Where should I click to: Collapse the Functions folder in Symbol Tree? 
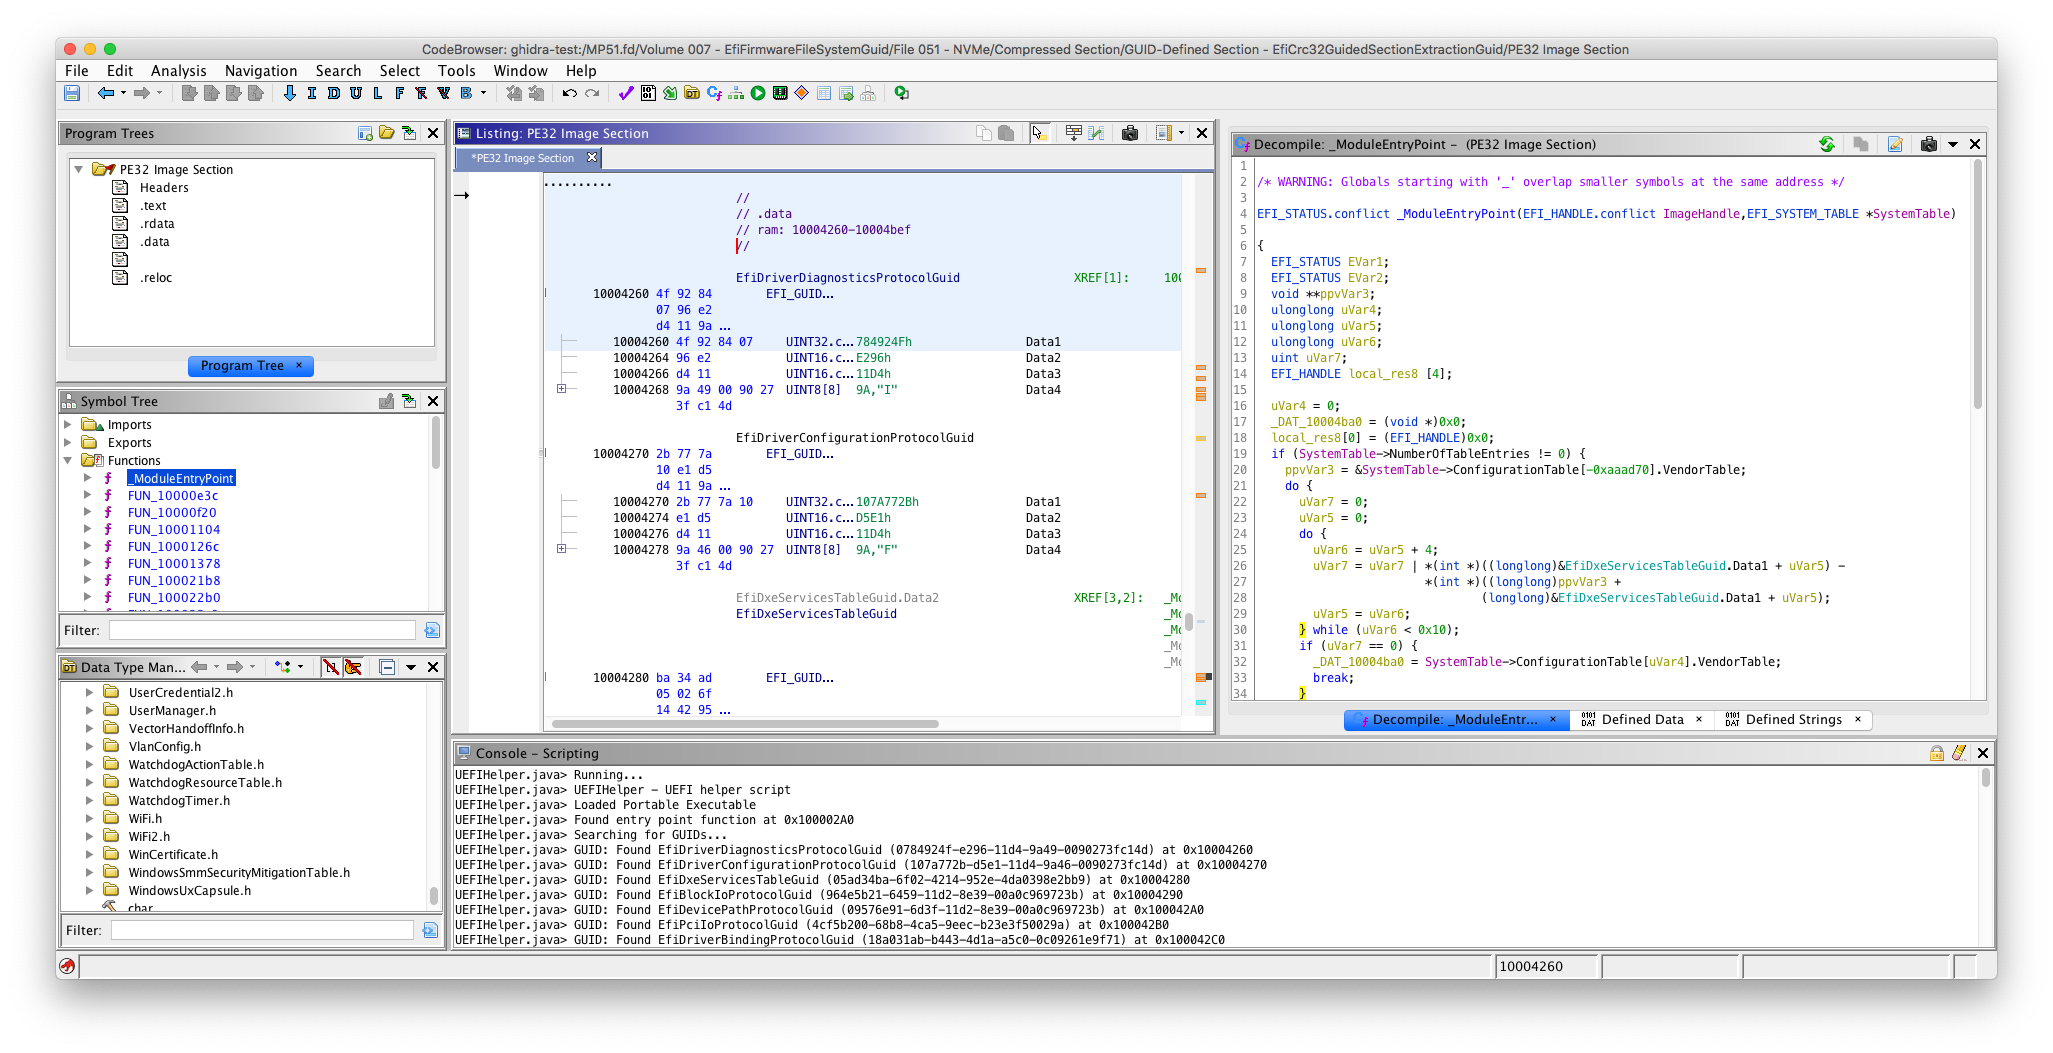(x=68, y=461)
